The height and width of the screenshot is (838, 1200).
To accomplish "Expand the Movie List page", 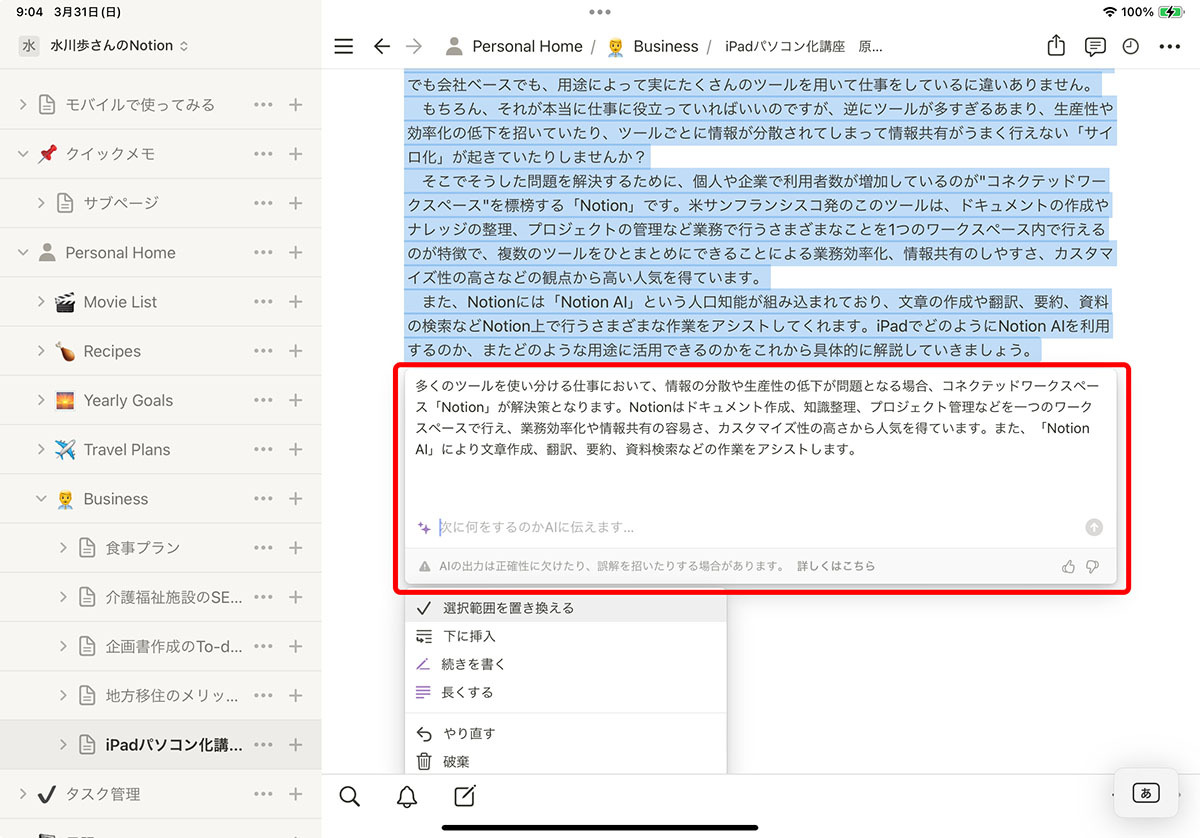I will click(42, 301).
